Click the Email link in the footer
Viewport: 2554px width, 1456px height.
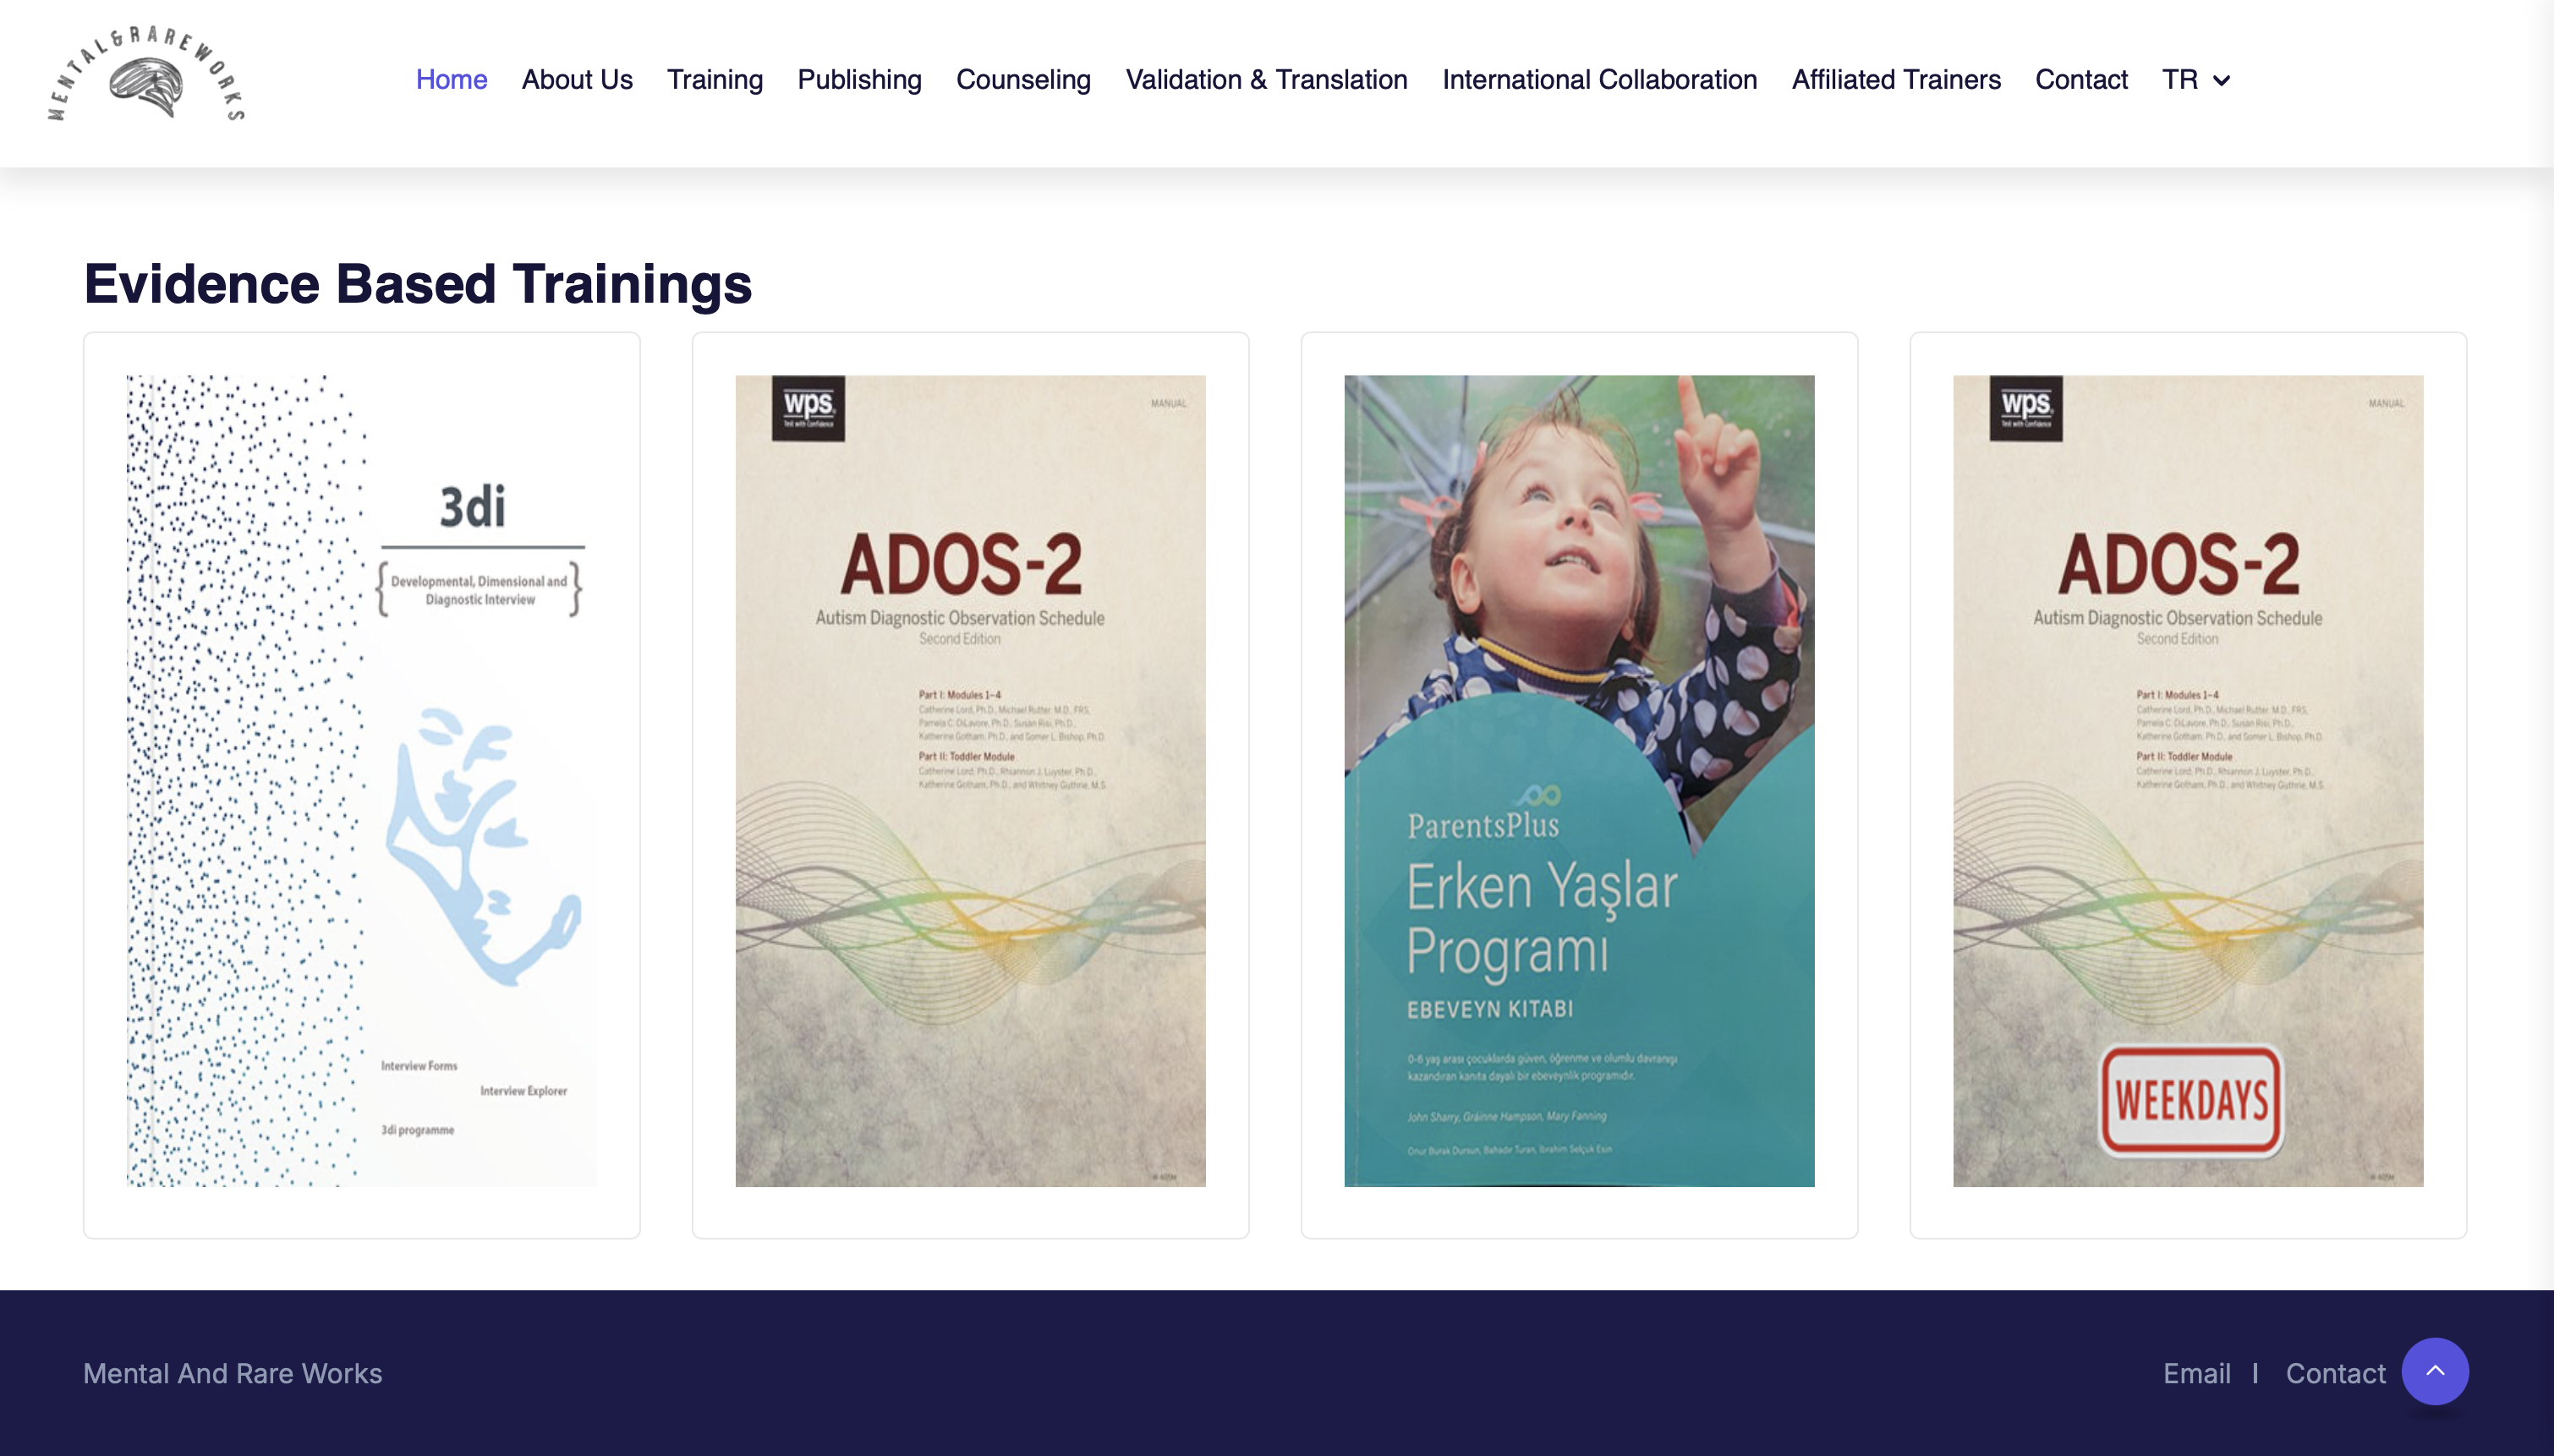point(2196,1373)
